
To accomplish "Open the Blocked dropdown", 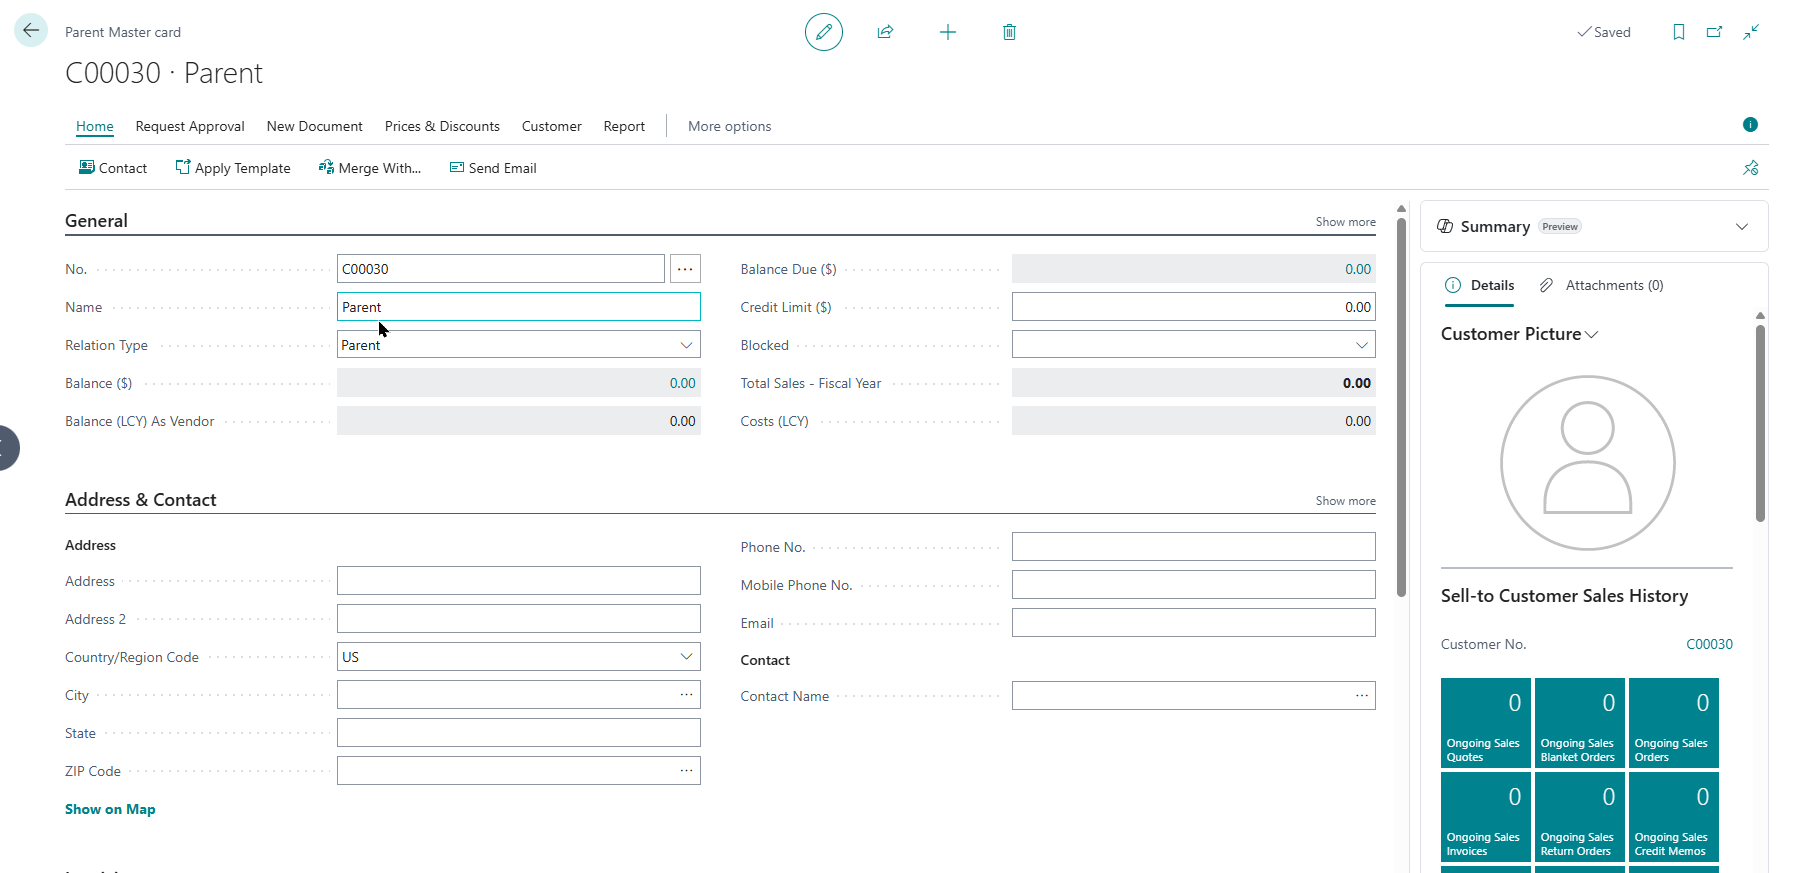I will [1361, 345].
